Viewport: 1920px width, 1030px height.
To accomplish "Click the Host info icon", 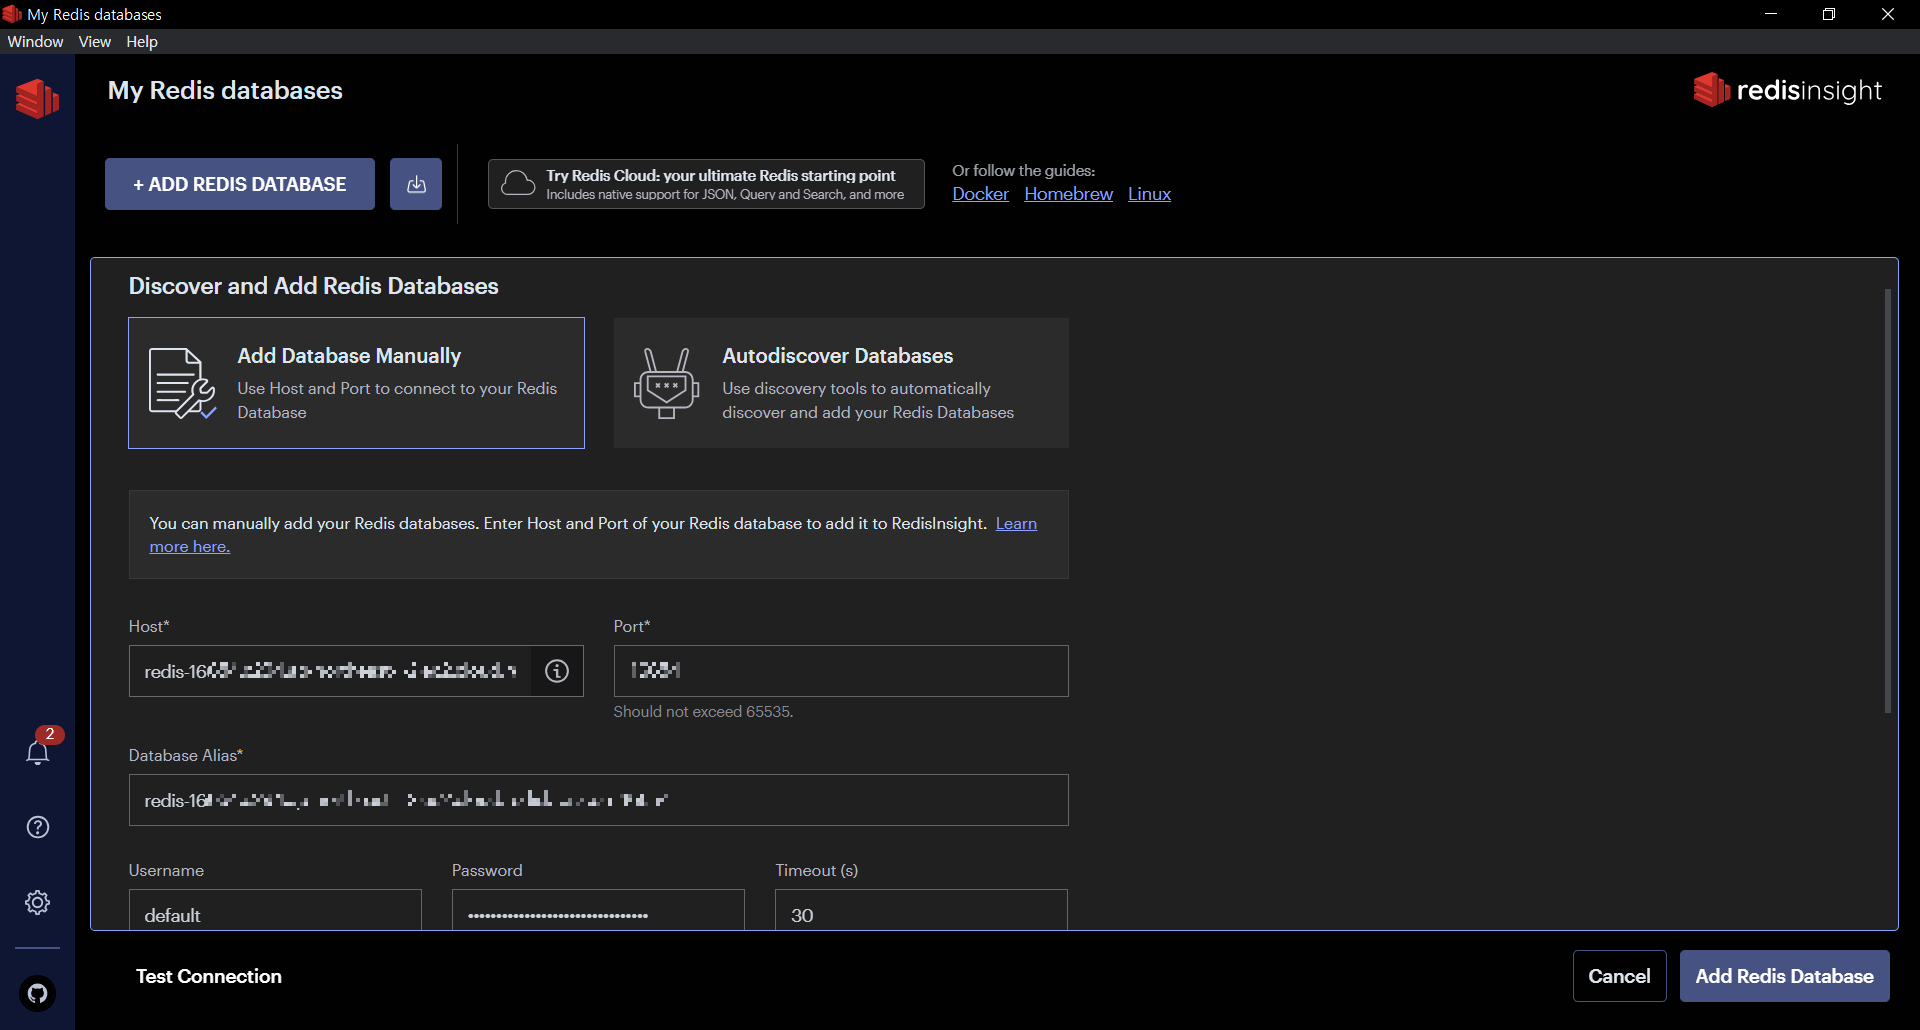I will coord(557,671).
